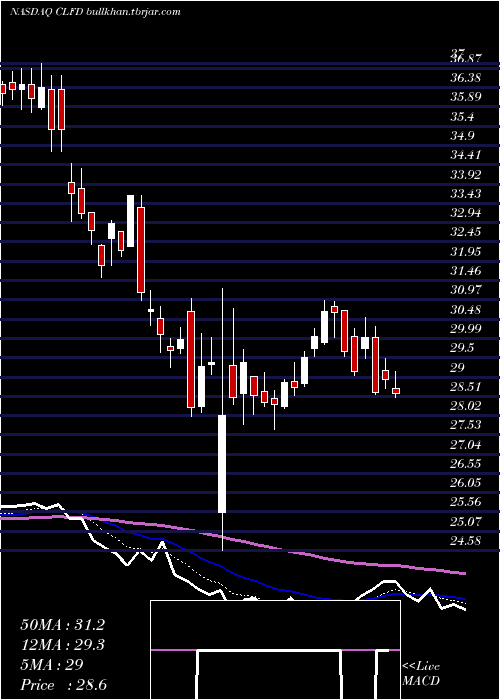The image size is (500, 700).
Task: Click the 36.38 price axis label
Action: click(x=466, y=78)
